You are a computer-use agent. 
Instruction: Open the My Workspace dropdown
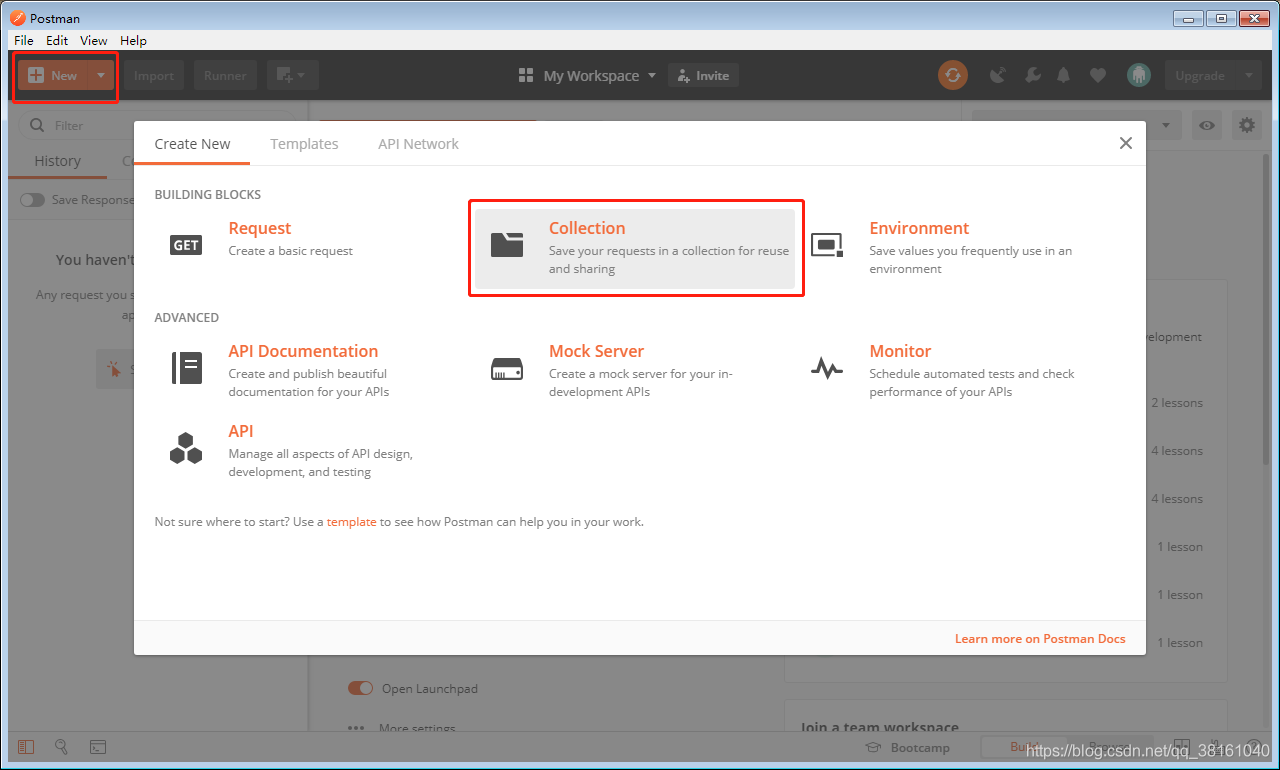coord(587,75)
